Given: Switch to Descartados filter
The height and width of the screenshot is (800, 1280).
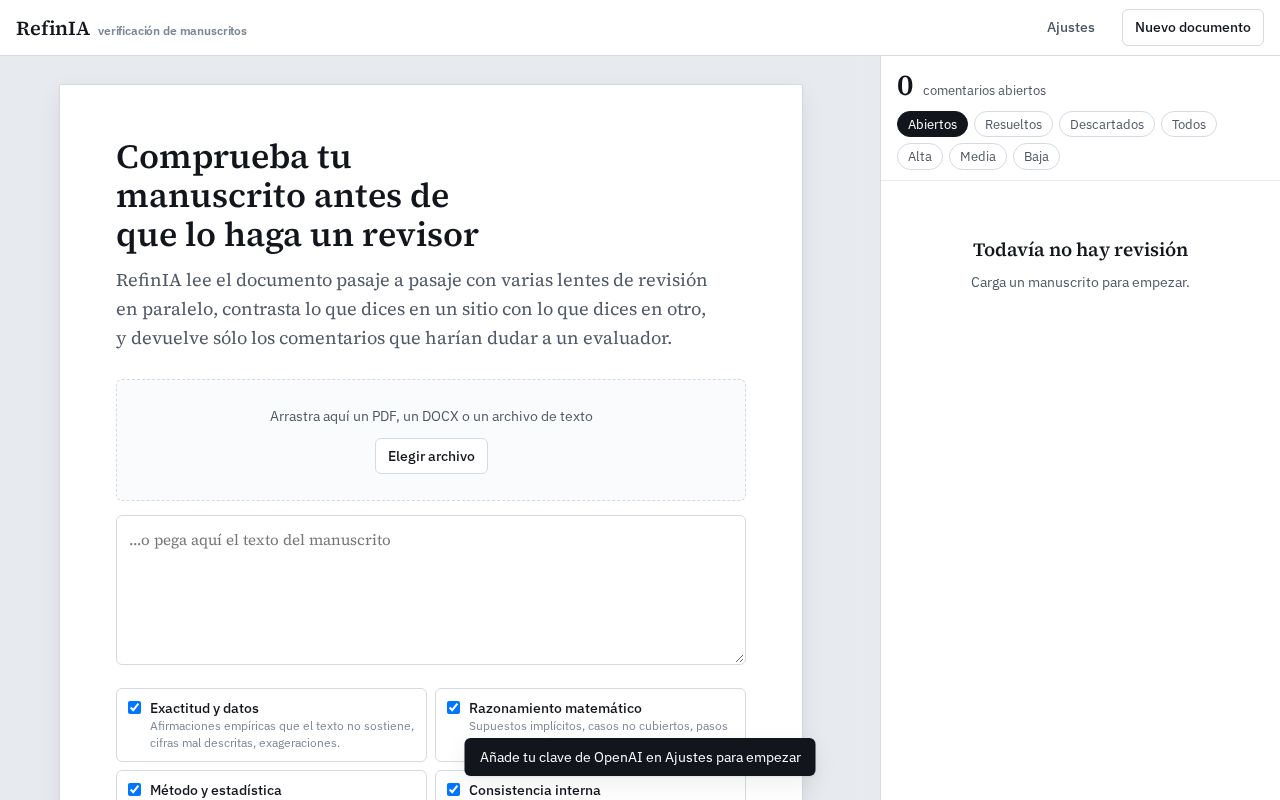Looking at the screenshot, I should [1106, 124].
